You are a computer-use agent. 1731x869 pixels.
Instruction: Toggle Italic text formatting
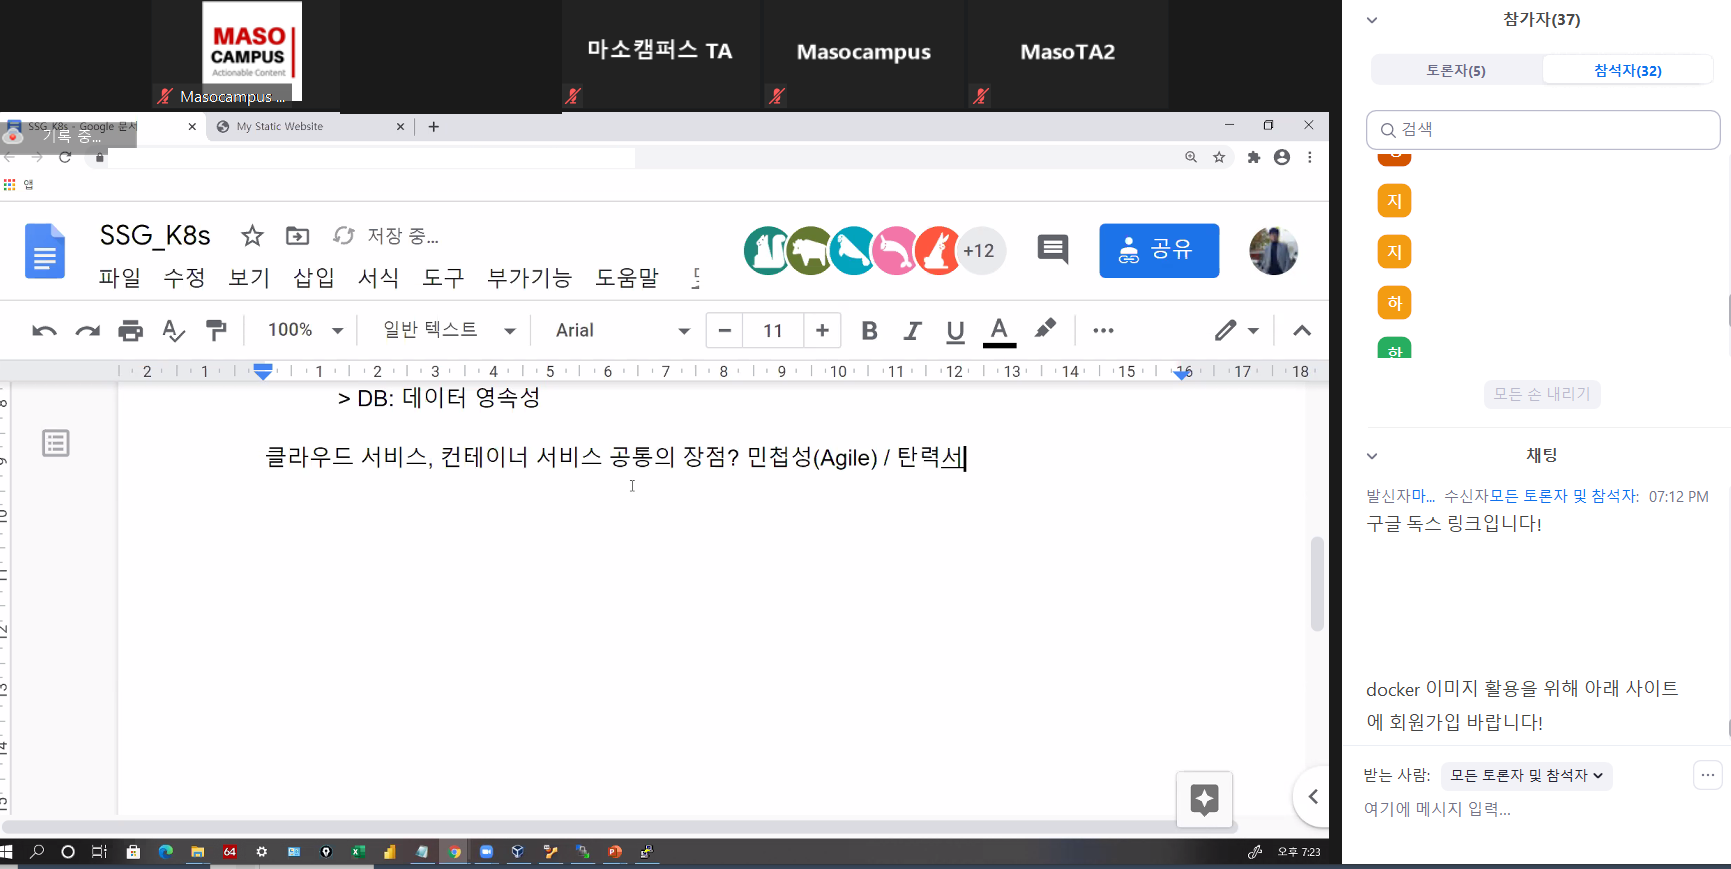coord(912,331)
